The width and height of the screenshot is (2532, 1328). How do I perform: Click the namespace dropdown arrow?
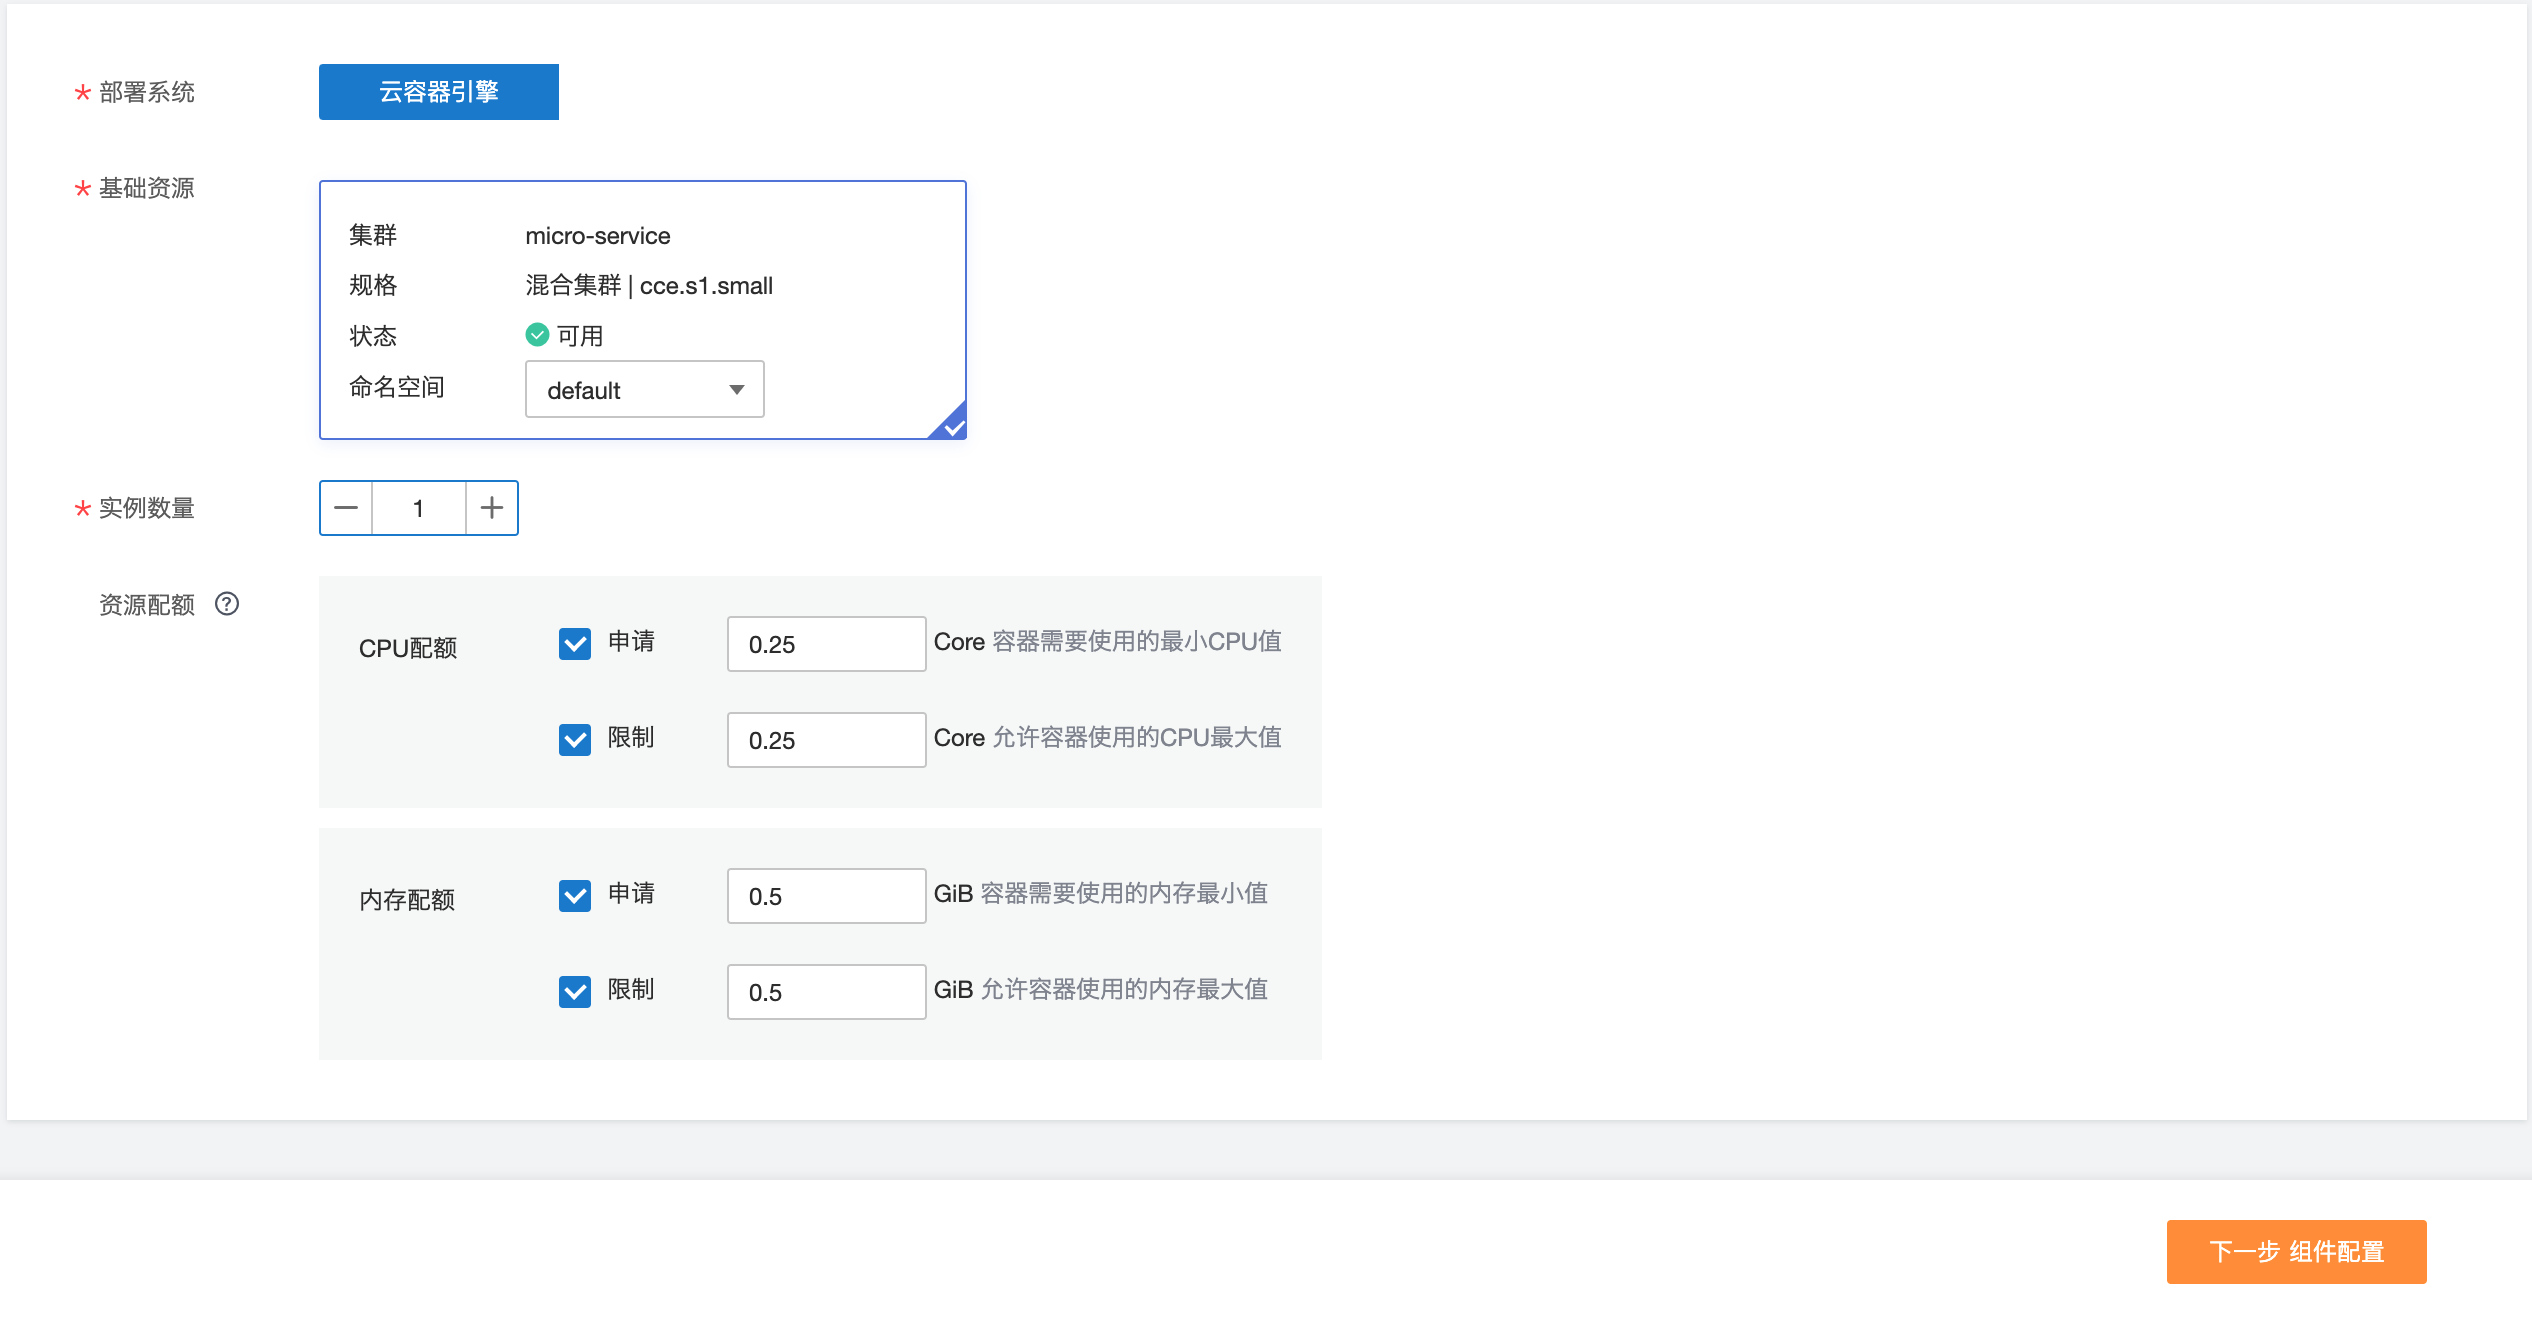coord(737,390)
